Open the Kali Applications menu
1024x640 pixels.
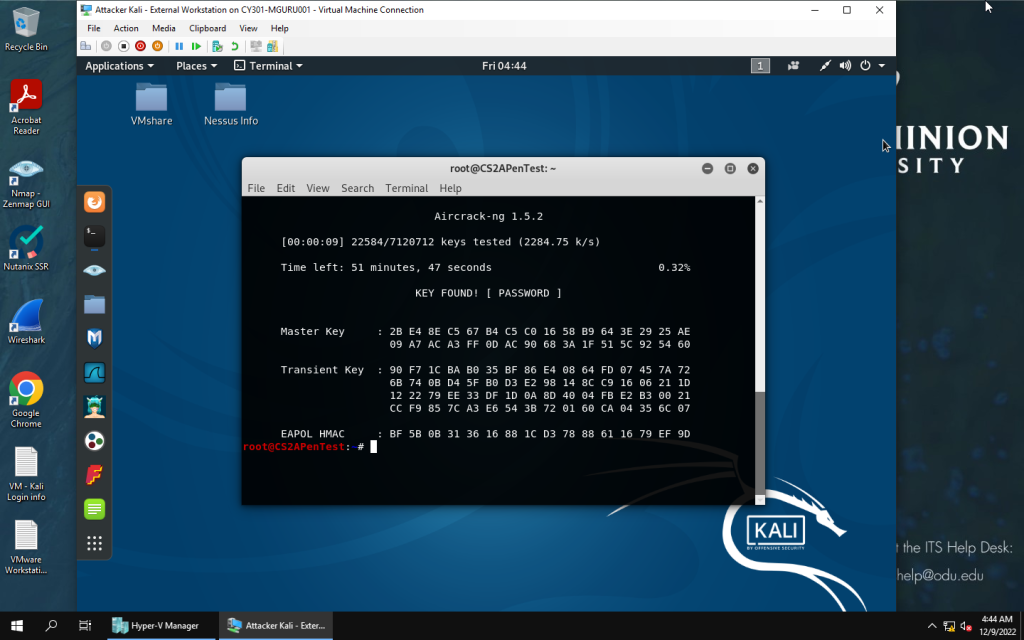[x=120, y=66]
